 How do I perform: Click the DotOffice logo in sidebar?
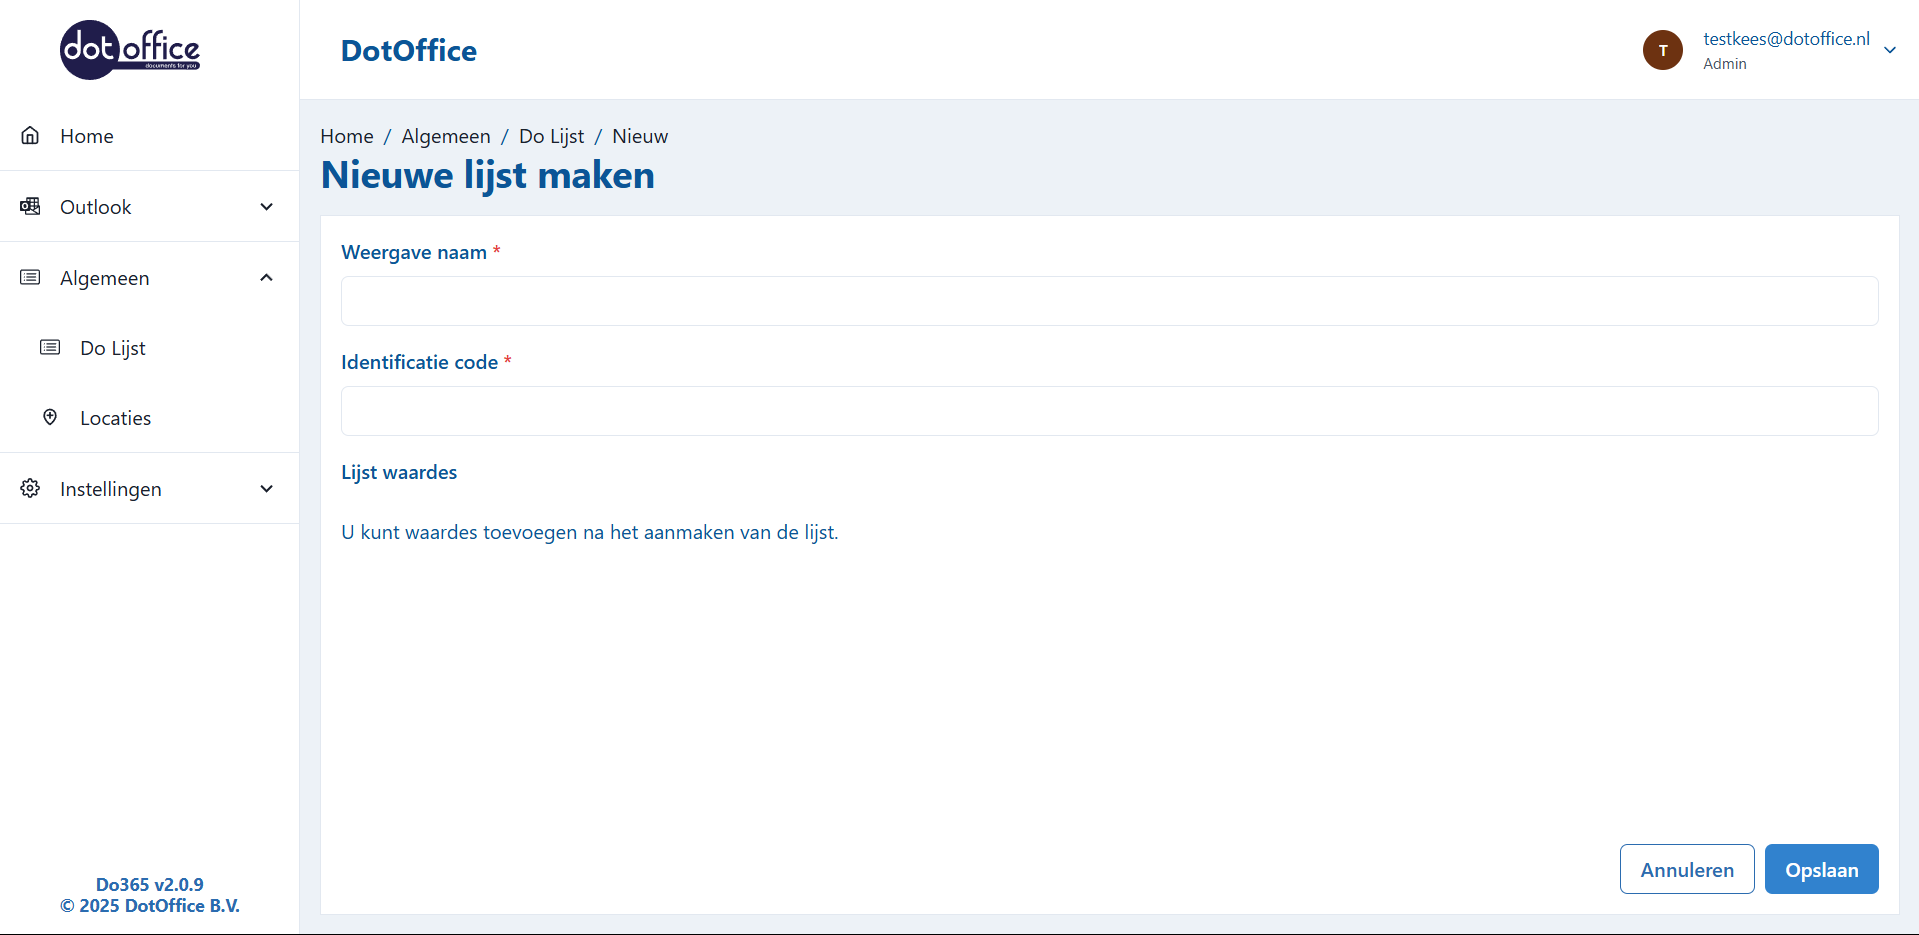130,50
